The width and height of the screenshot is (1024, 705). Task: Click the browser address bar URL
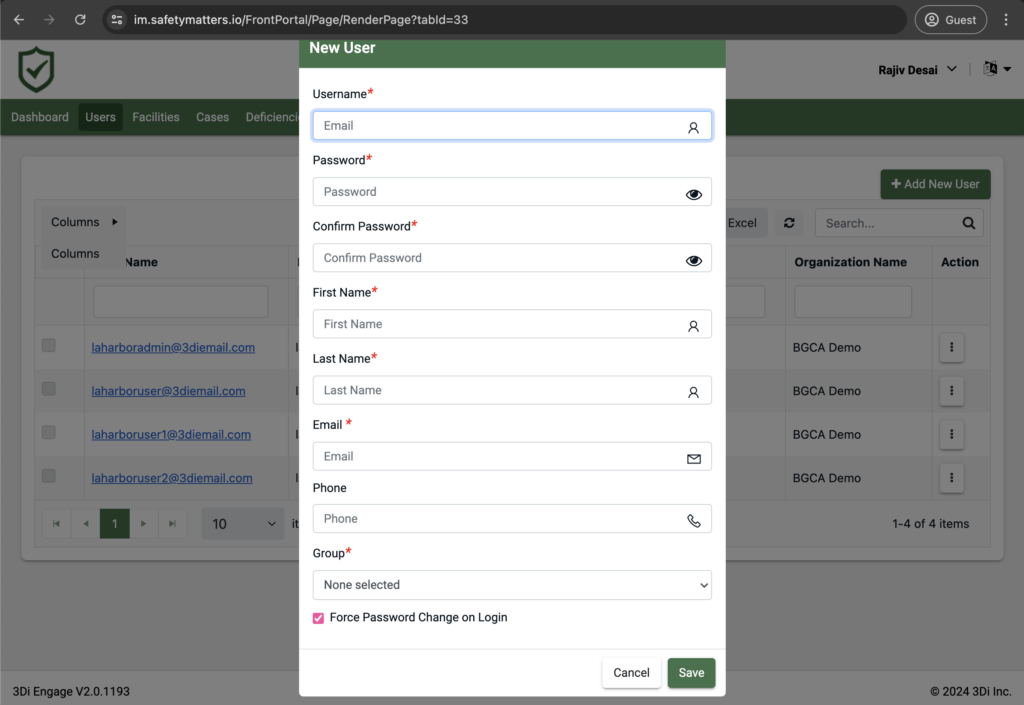click(x=301, y=20)
